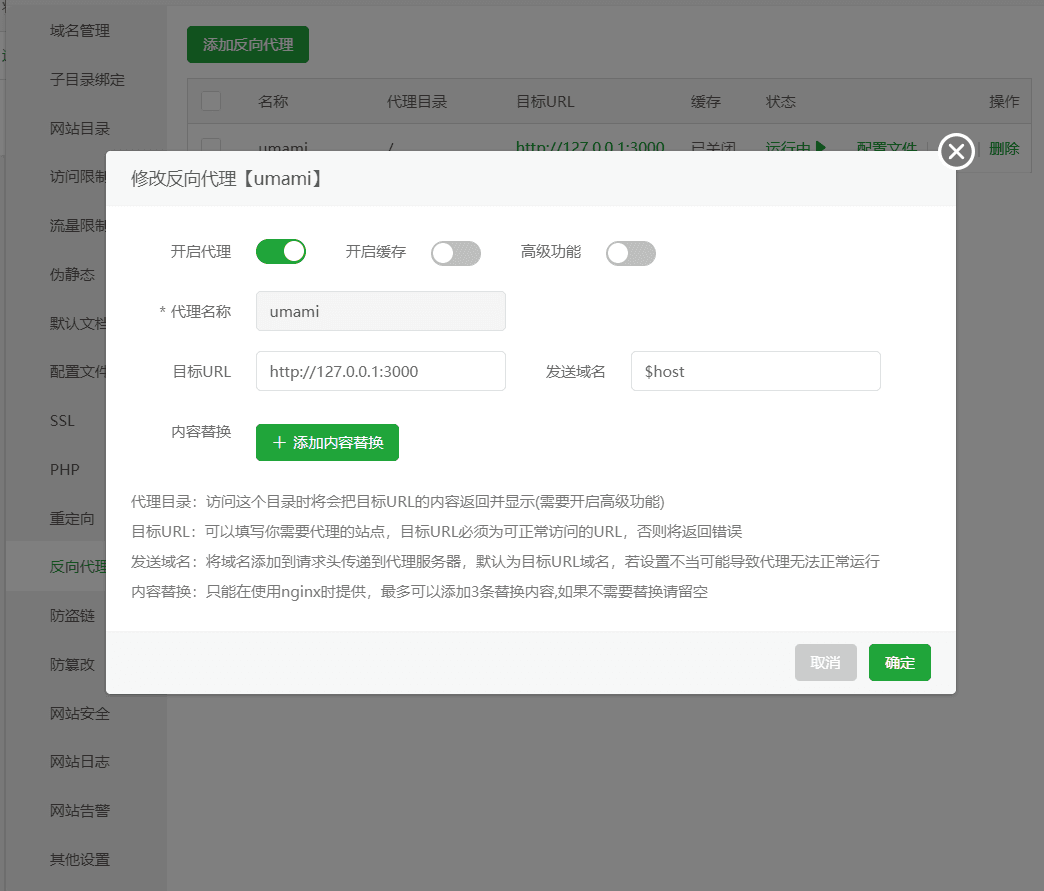Turn on the 高级功能 toggle
The height and width of the screenshot is (891, 1044).
(631, 253)
